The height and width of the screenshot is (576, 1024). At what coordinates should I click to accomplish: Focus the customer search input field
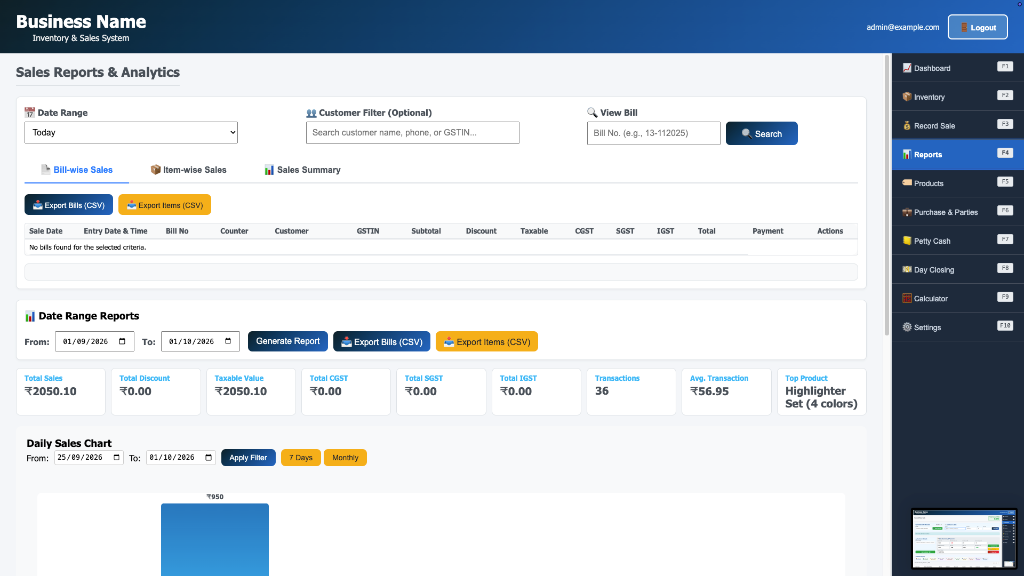click(x=413, y=133)
